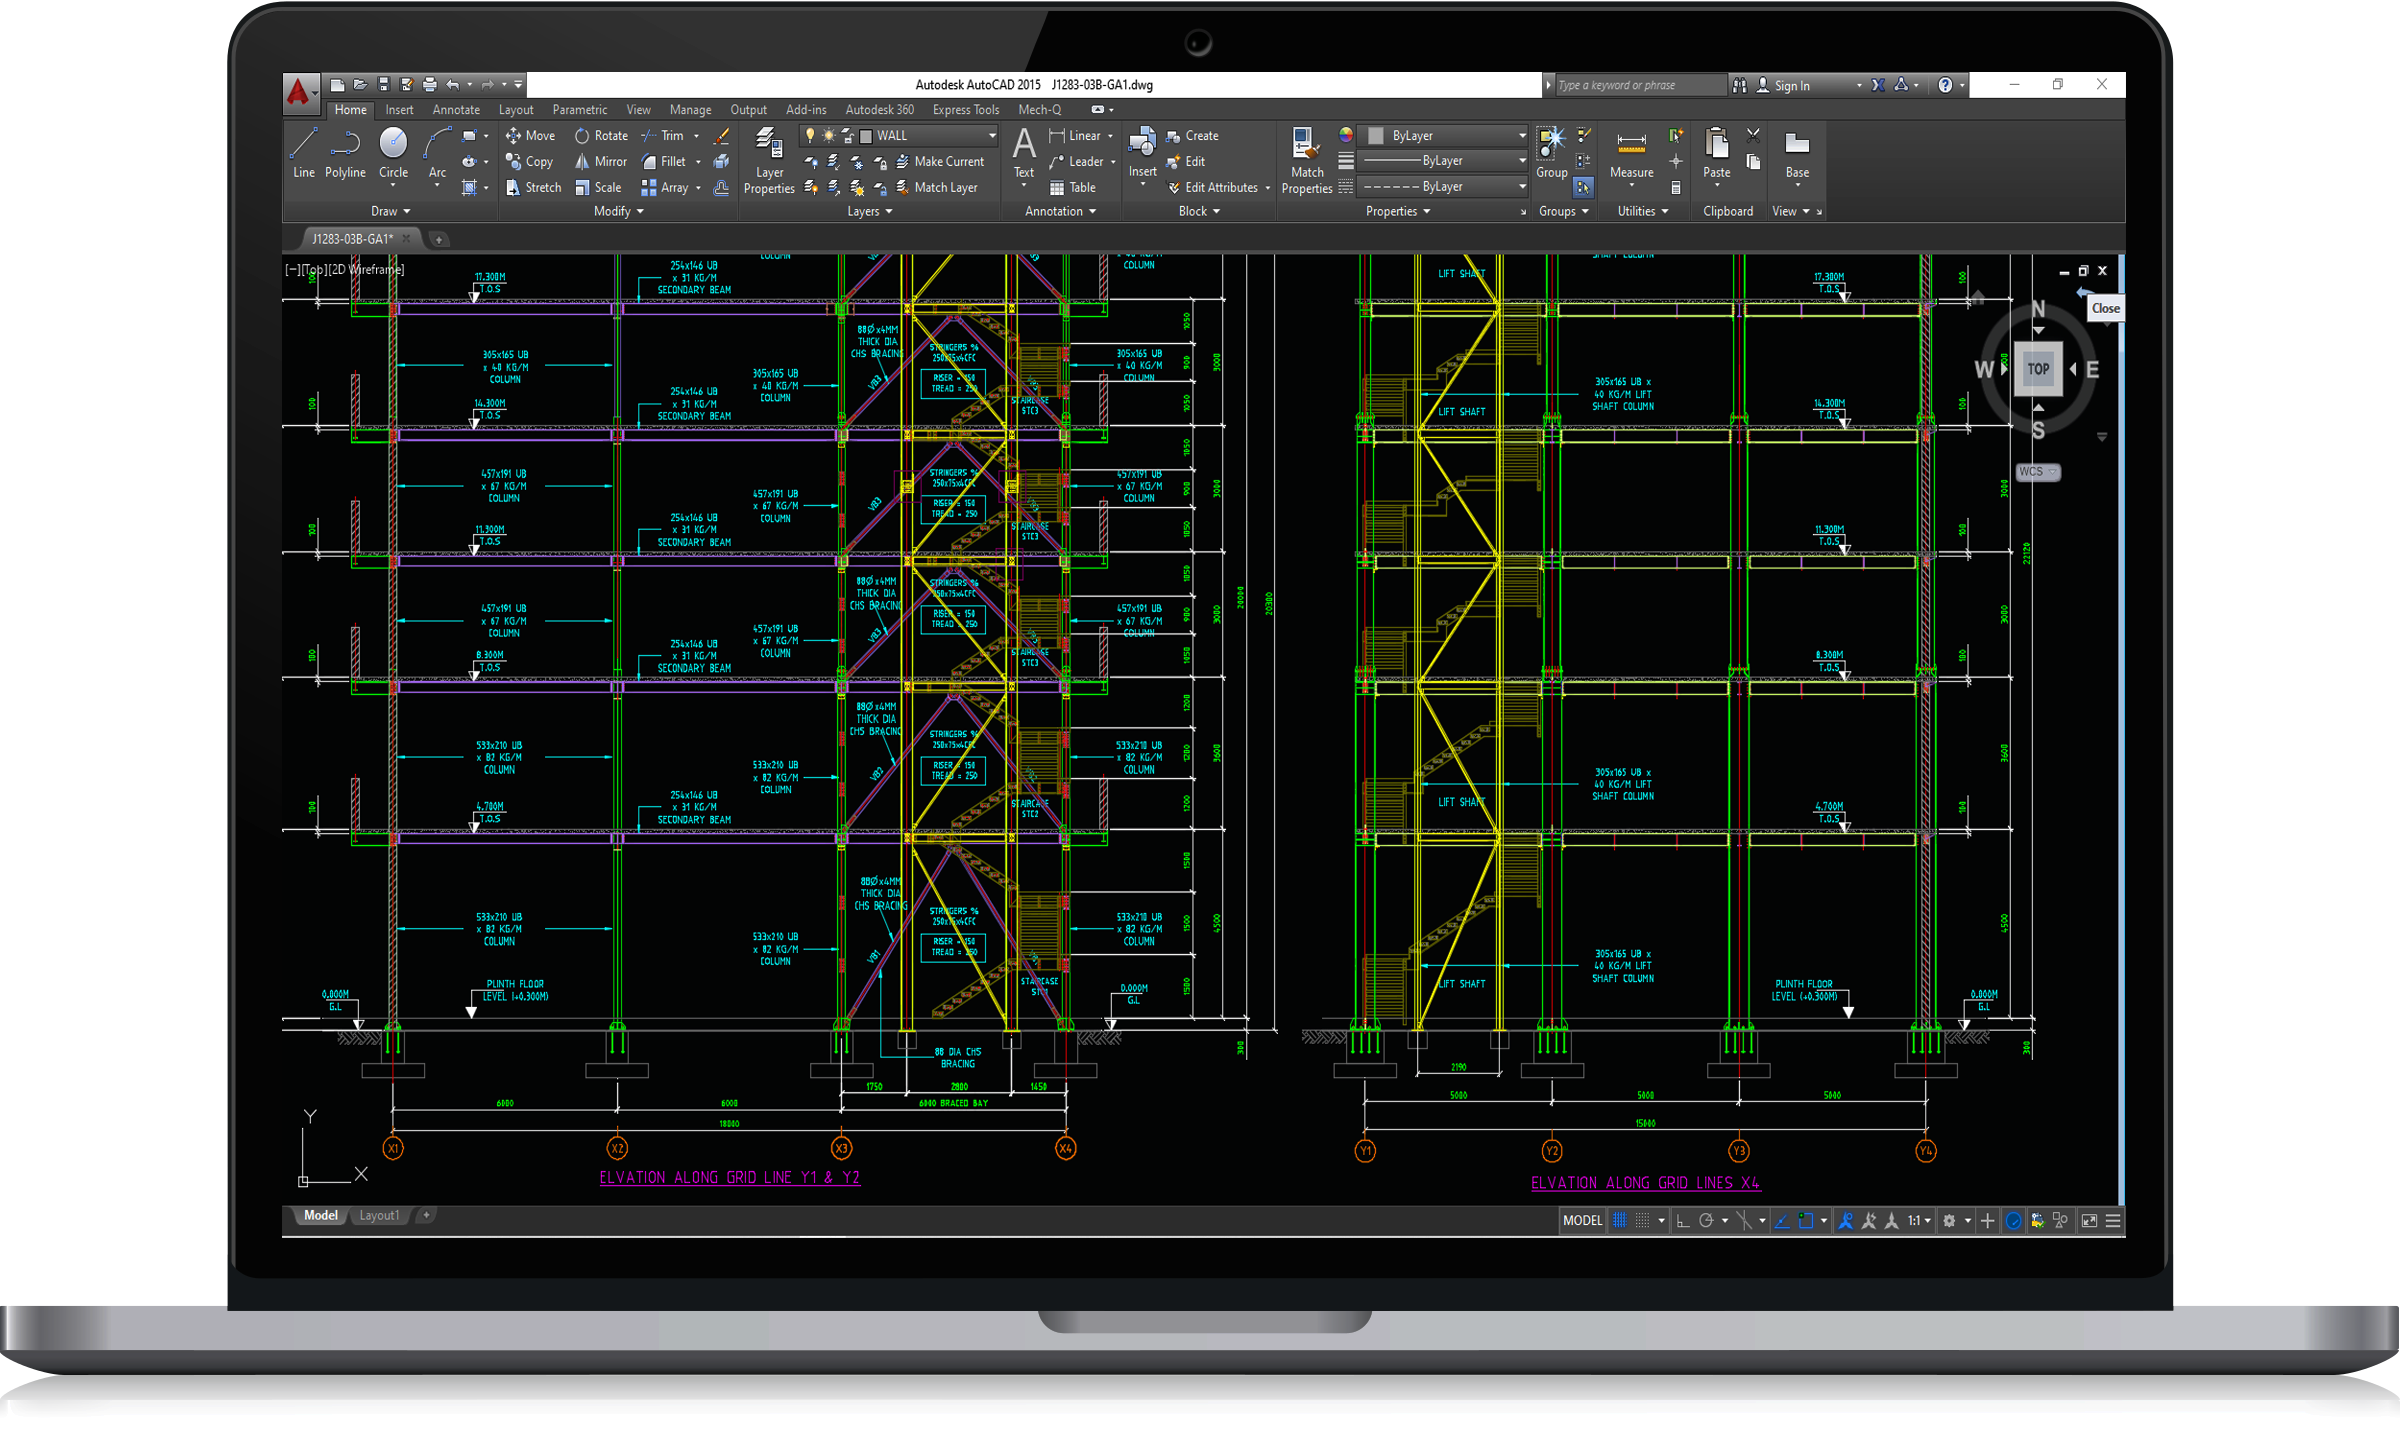Open the Layout1 tab
Screen dimensions: 2400x1444
pos(379,1215)
